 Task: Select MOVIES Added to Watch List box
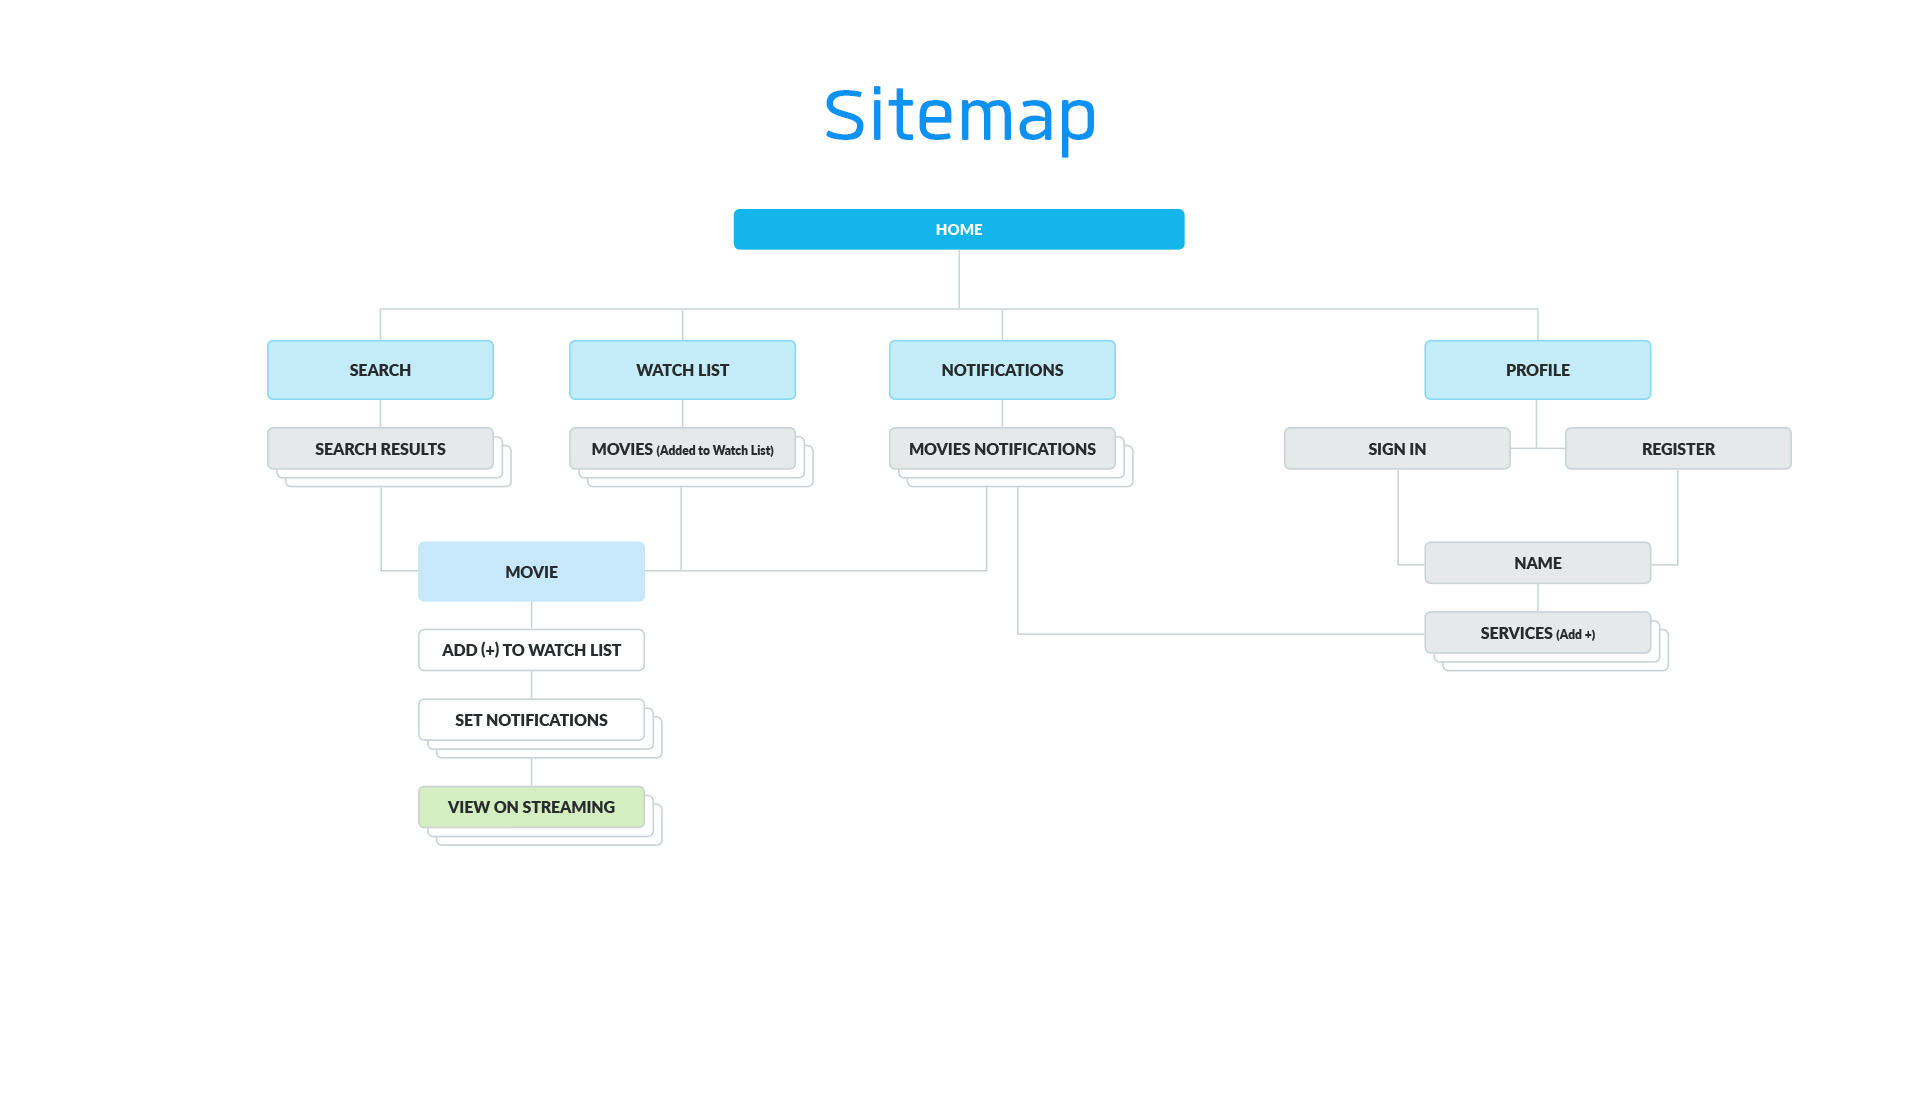pos(682,449)
